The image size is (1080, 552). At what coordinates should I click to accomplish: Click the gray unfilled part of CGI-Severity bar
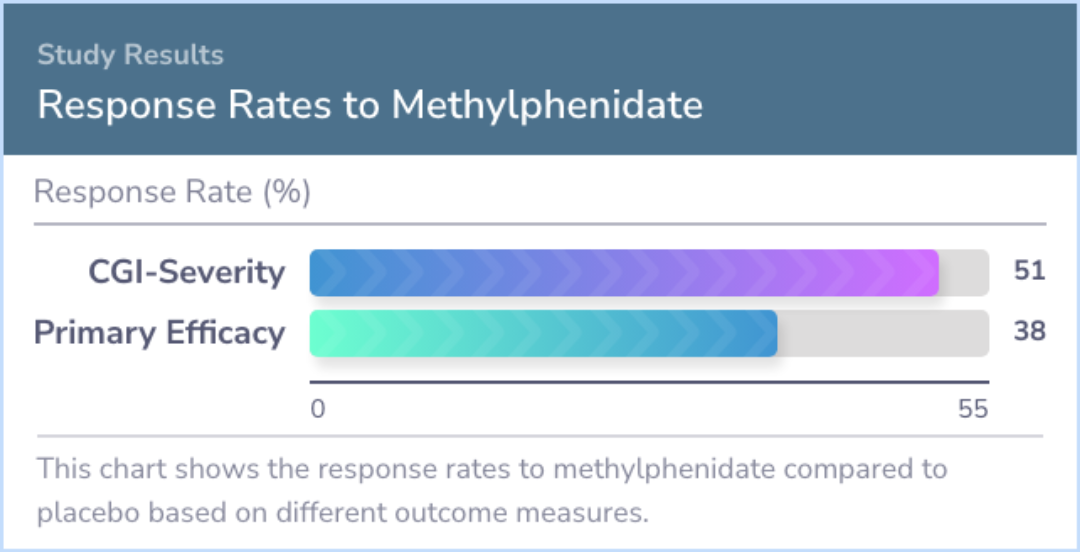click(964, 273)
